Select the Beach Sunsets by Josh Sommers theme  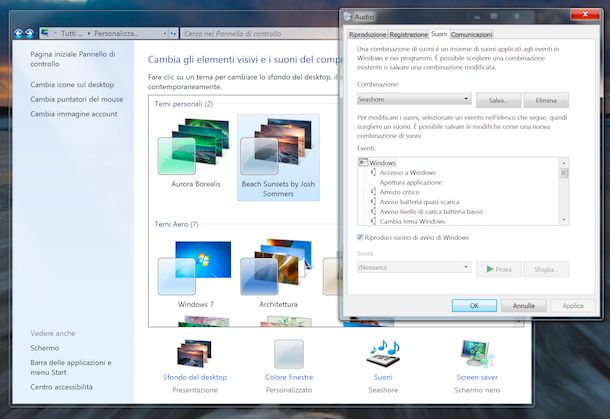(278, 157)
